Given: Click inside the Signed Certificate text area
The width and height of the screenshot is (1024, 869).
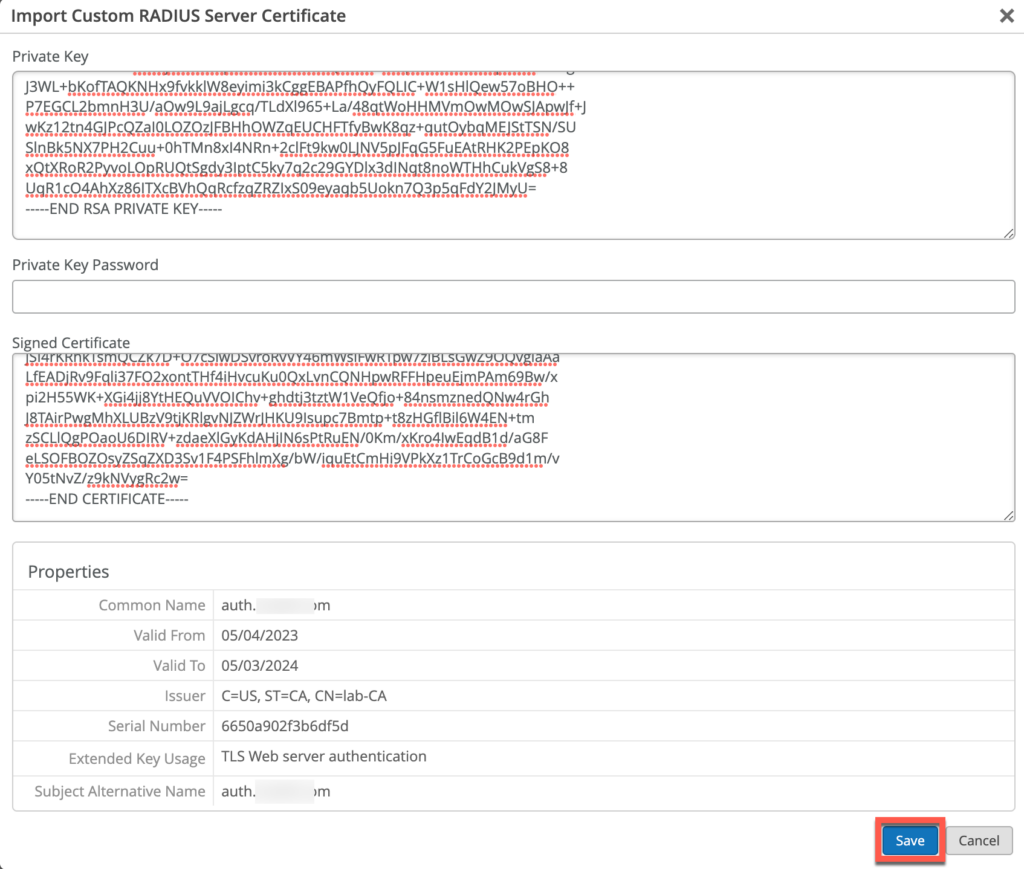Looking at the screenshot, I should click(x=512, y=430).
